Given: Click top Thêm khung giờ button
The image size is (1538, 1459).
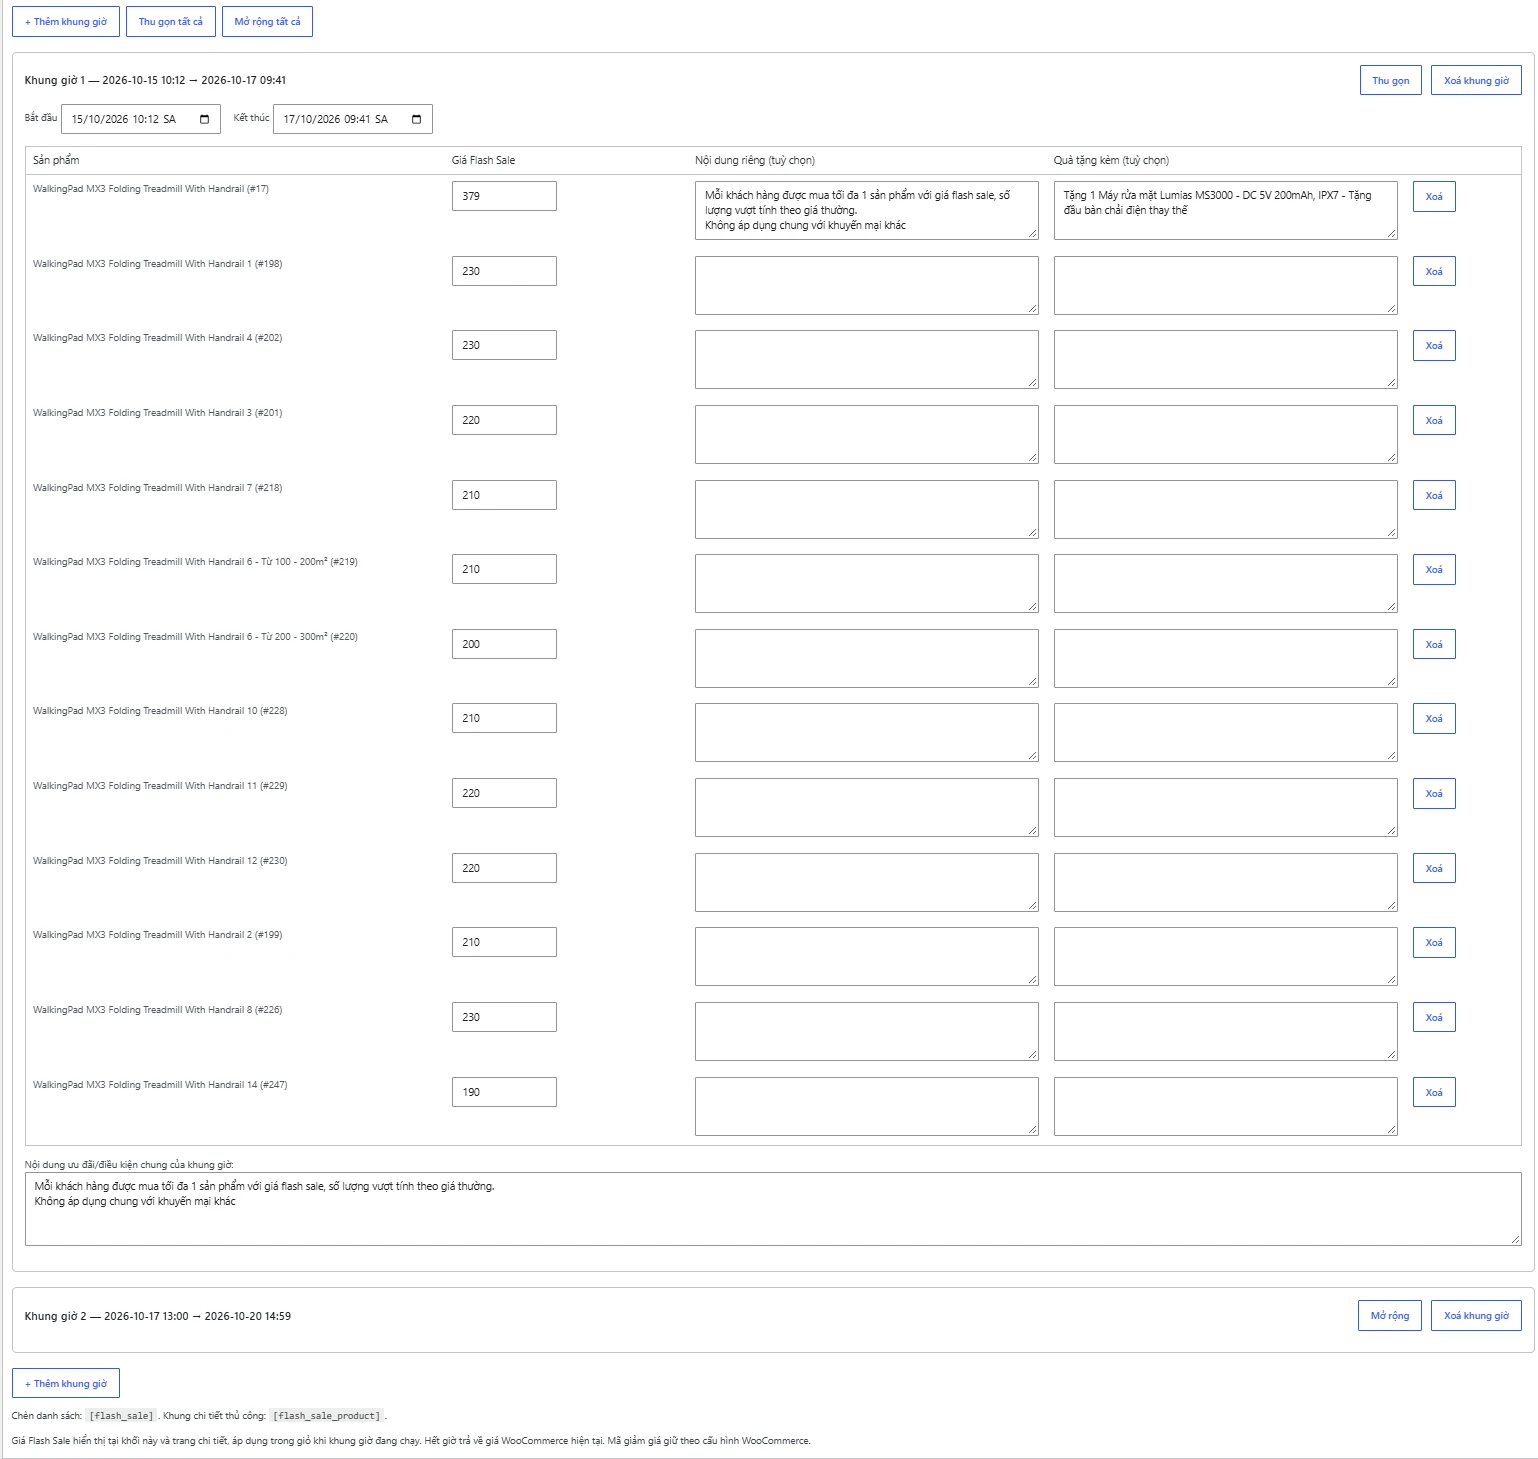Looking at the screenshot, I should 66,21.
